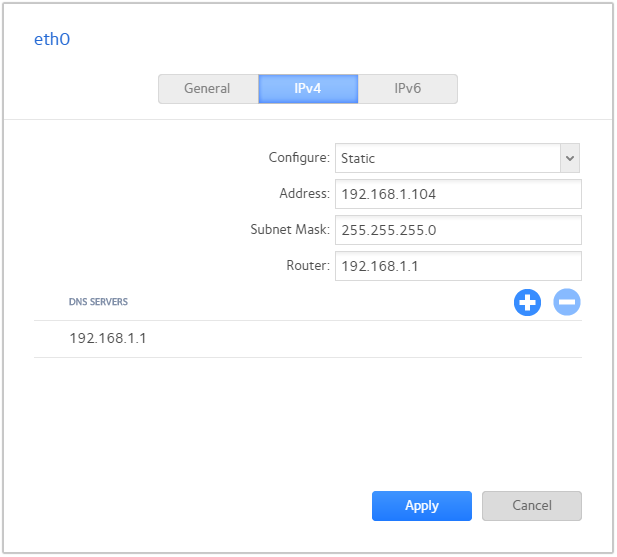
Task: Cancel the network configuration dialog
Action: coord(531,506)
